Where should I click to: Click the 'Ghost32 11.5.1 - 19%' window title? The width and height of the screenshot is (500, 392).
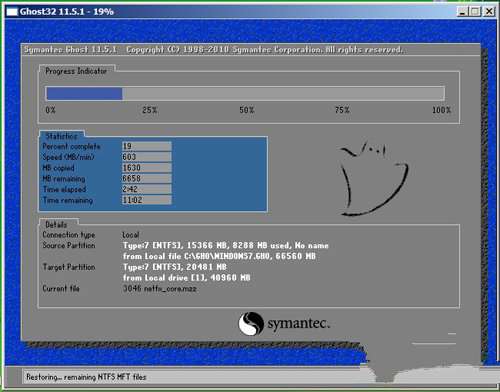[67, 12]
